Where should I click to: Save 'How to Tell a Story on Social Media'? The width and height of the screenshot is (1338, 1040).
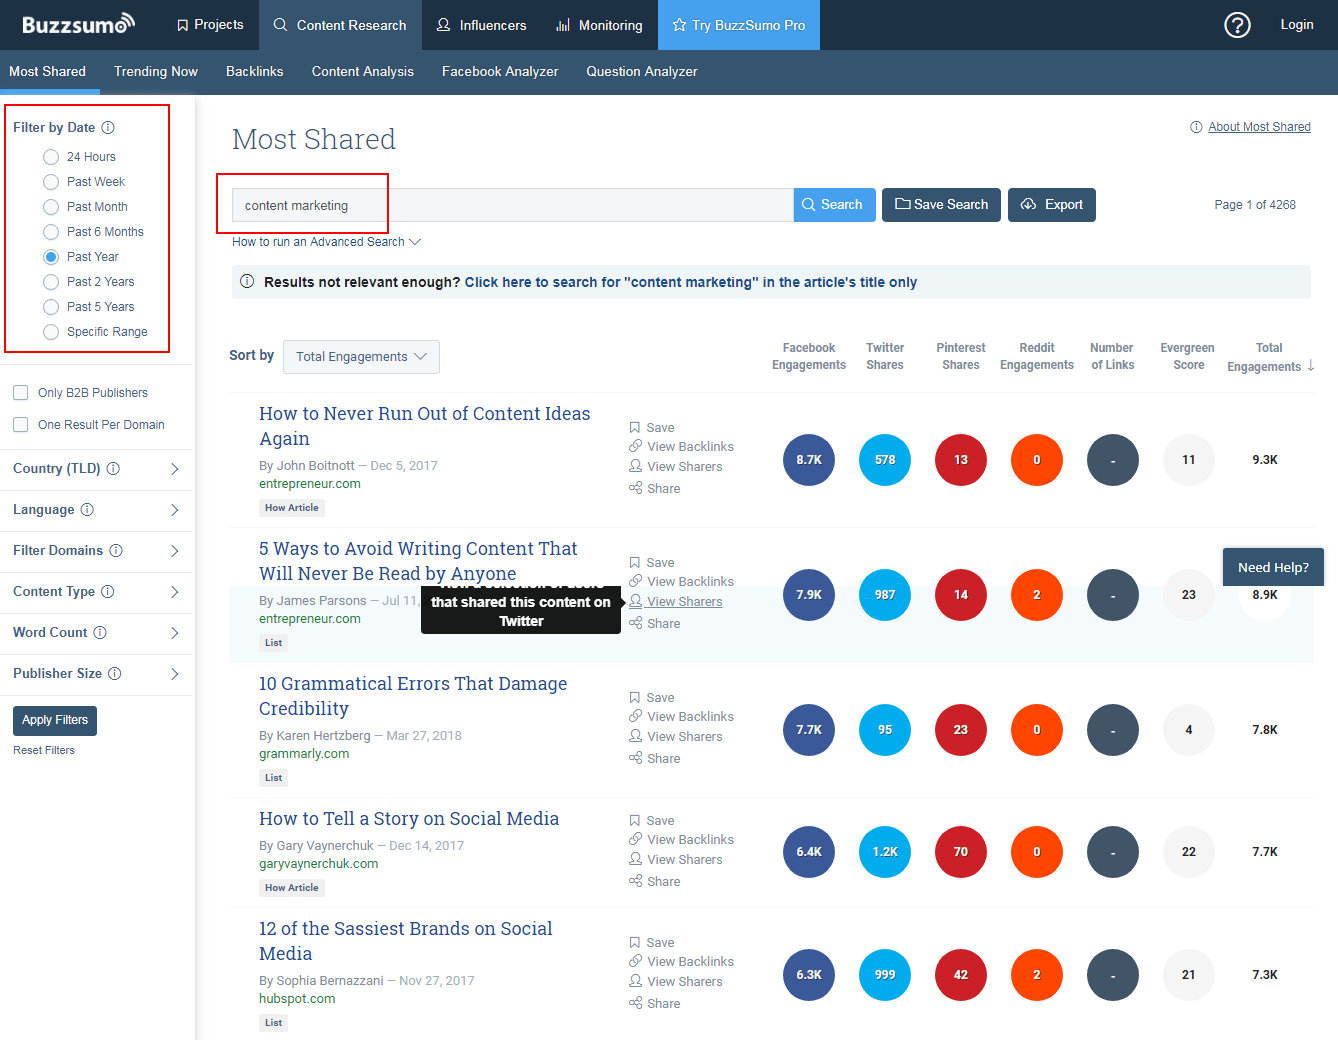click(x=652, y=820)
